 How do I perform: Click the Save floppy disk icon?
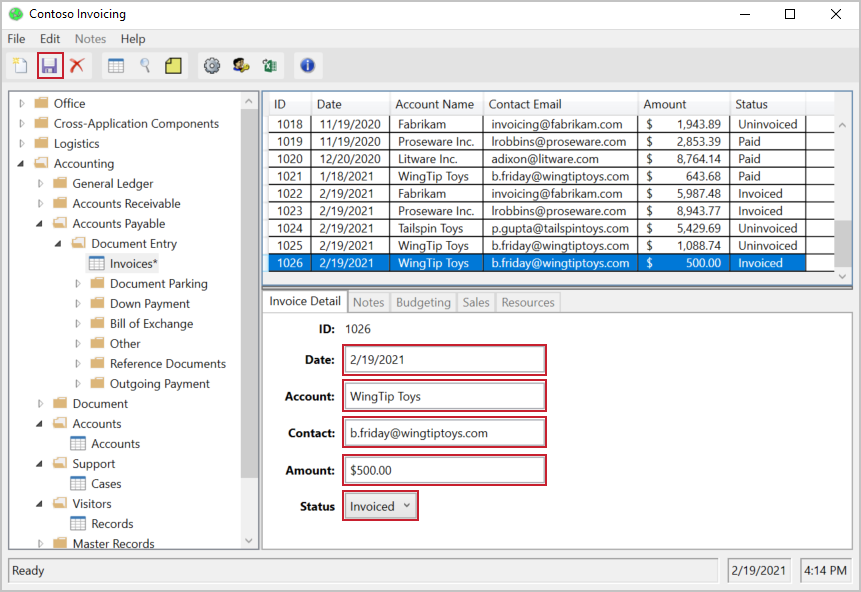click(50, 66)
